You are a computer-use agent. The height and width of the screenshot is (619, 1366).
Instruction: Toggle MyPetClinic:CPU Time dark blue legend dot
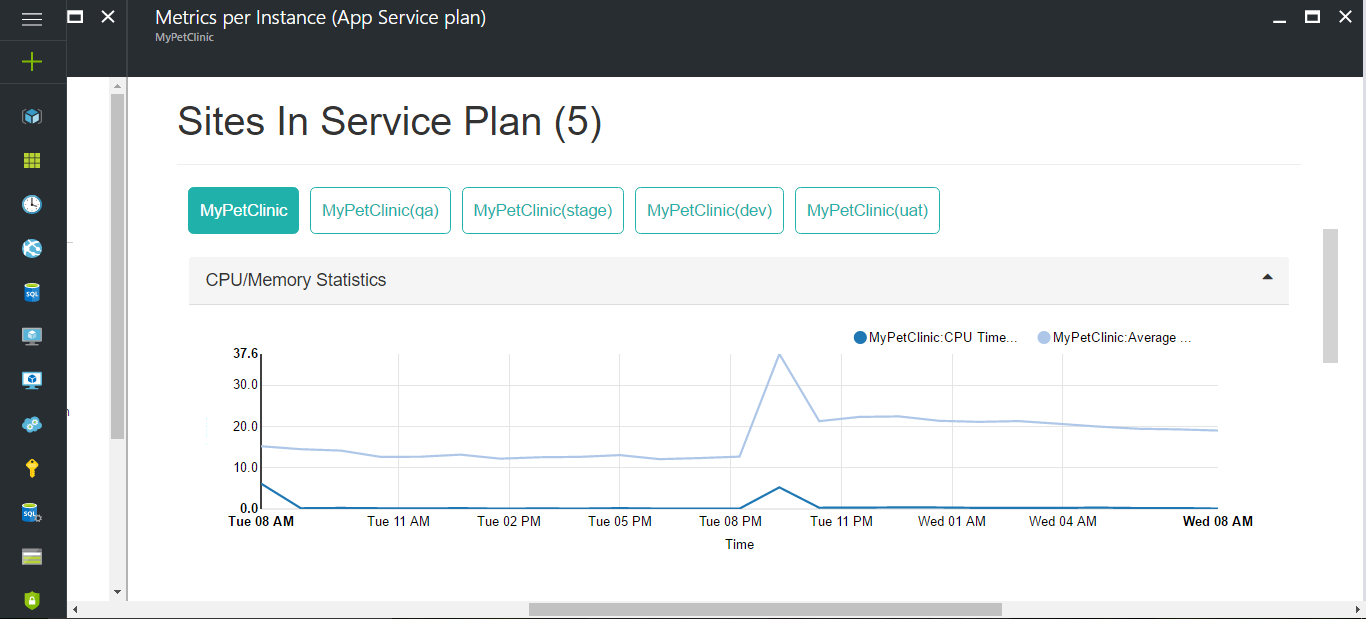click(860, 338)
